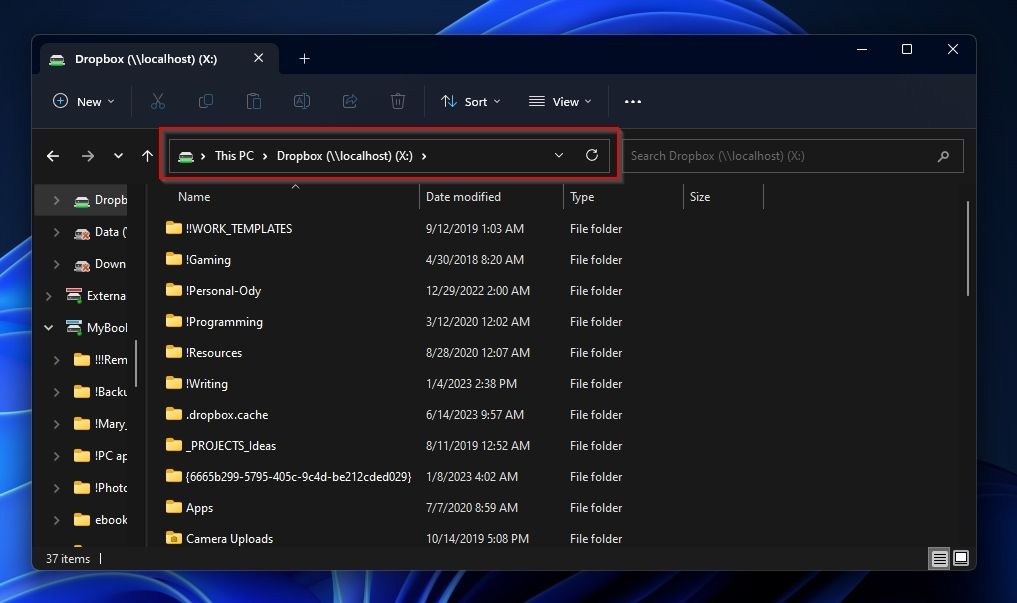
Task: Copy using the Copy toolbar icon
Action: pyautogui.click(x=206, y=101)
